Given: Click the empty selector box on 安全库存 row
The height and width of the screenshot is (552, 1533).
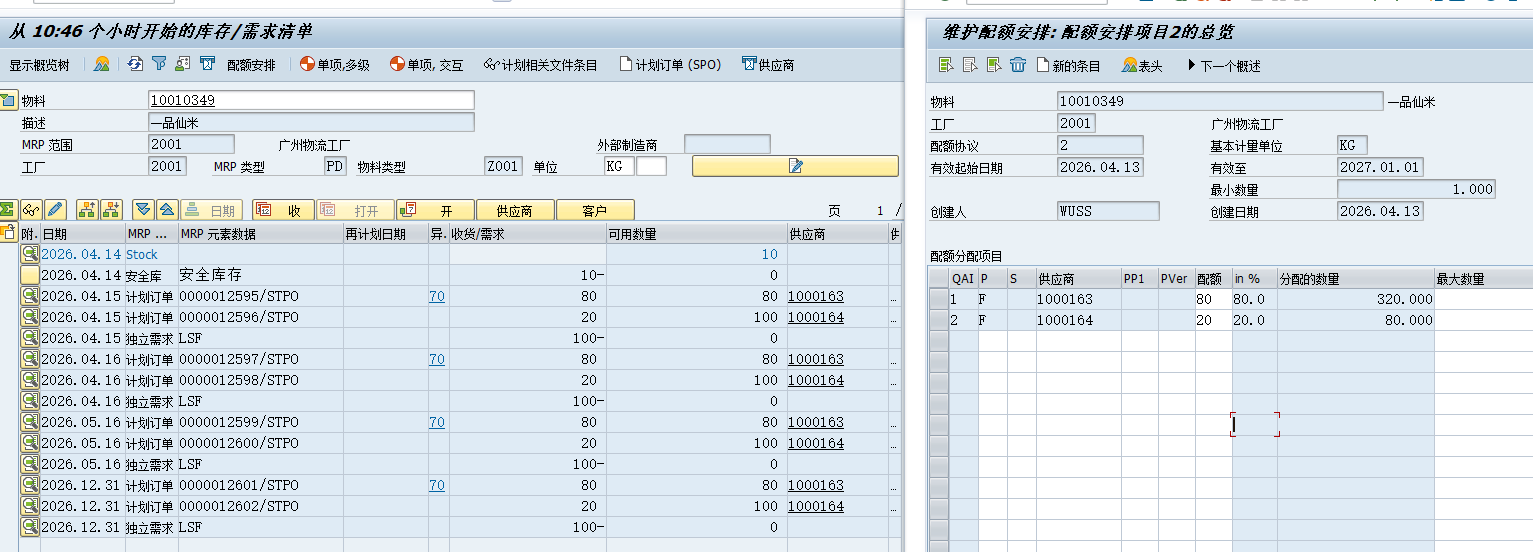Looking at the screenshot, I should [x=30, y=275].
